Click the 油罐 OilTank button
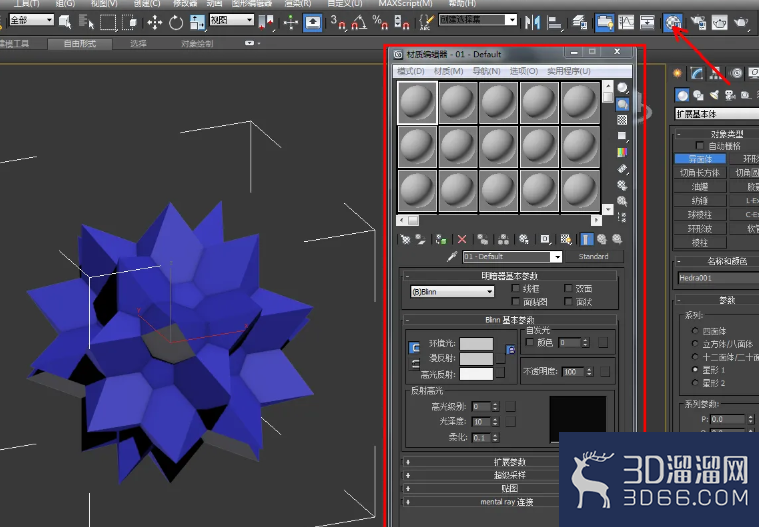759x527 pixels. 700,186
